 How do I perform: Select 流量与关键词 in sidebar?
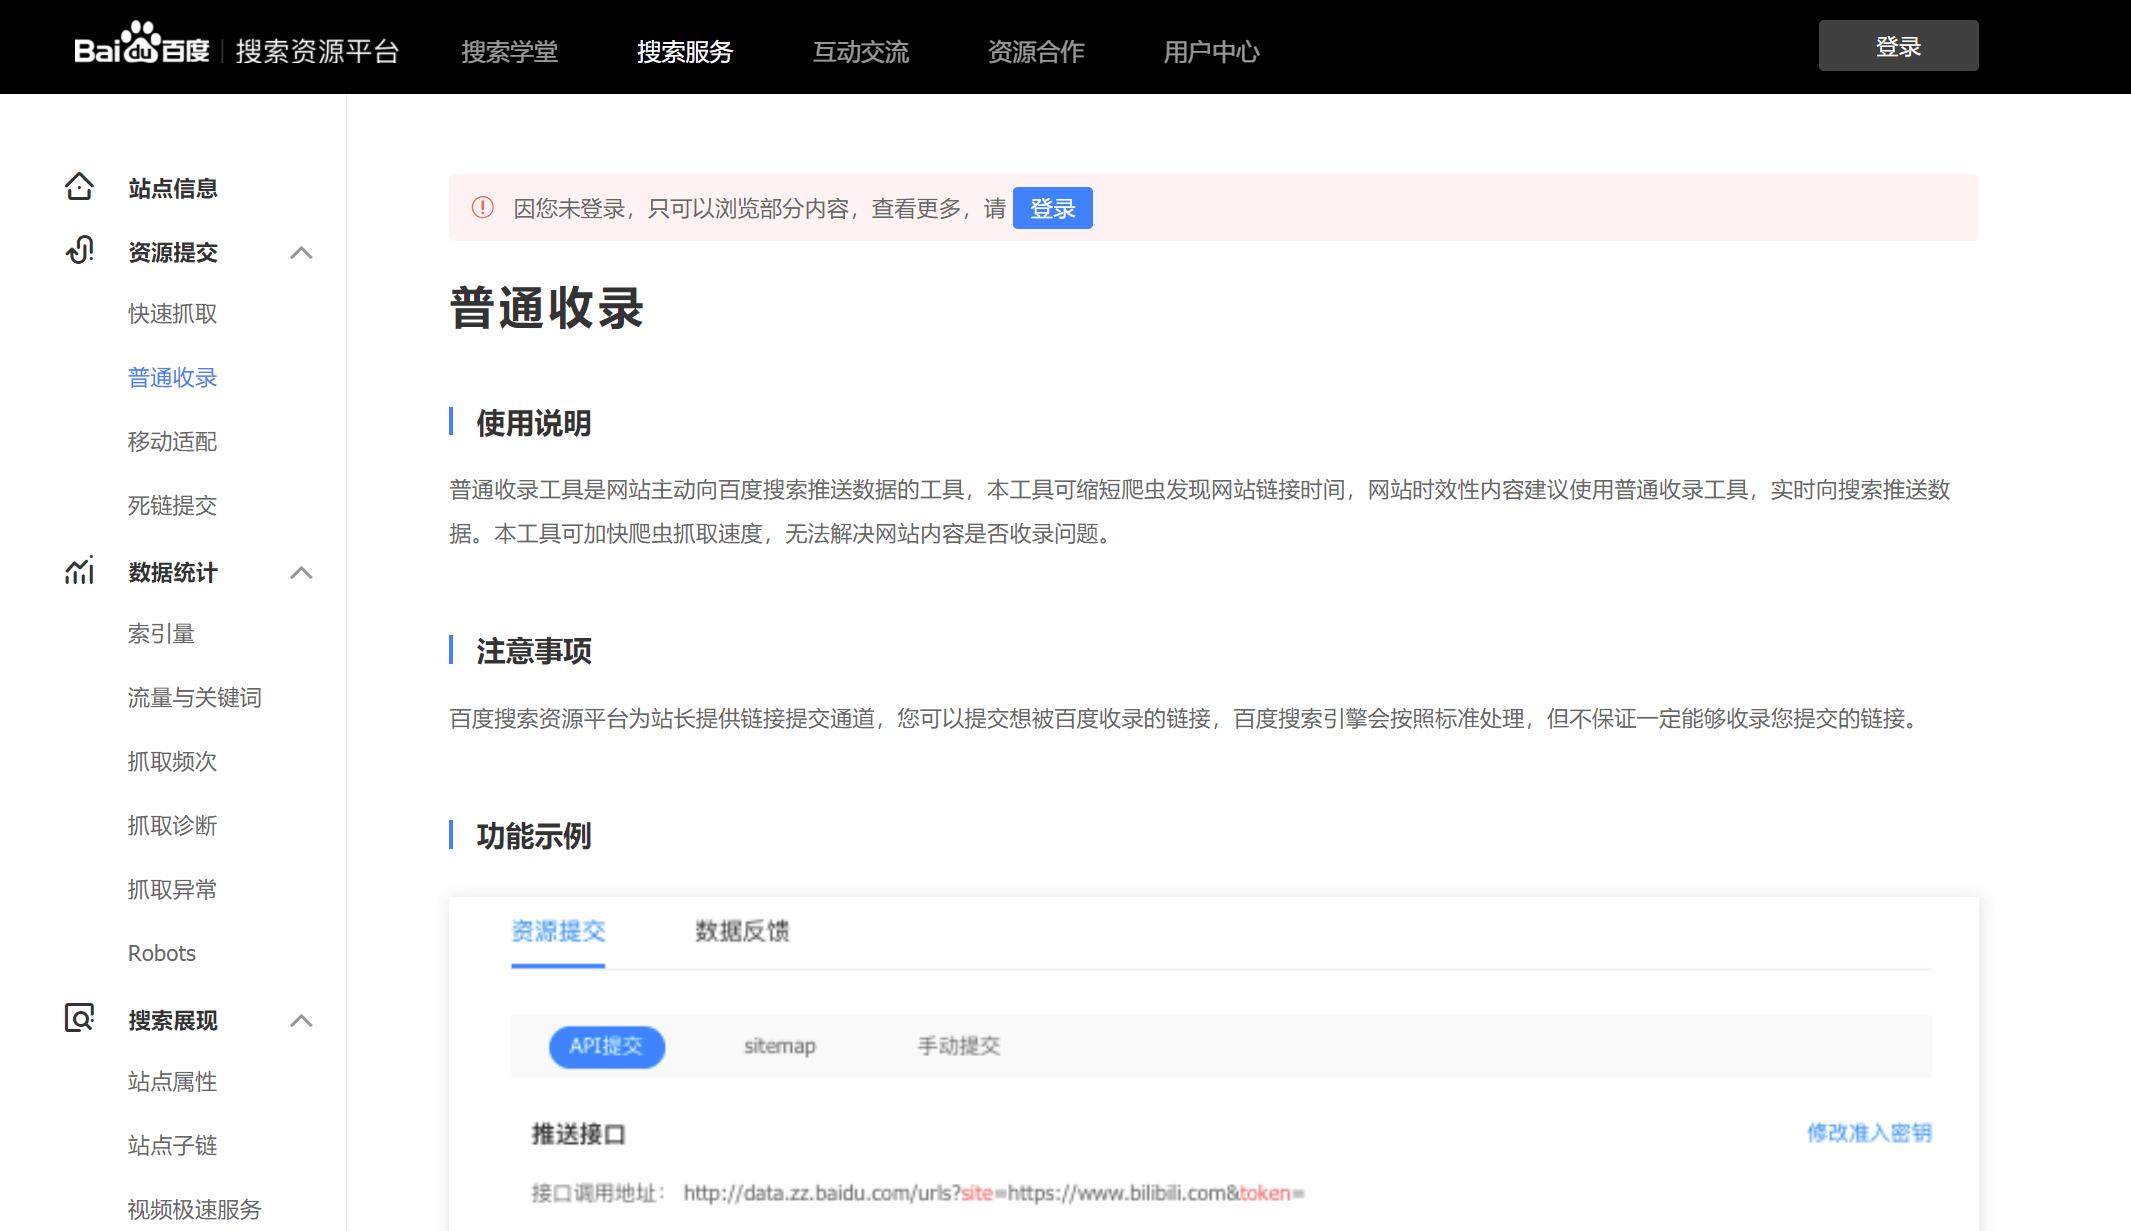(195, 698)
